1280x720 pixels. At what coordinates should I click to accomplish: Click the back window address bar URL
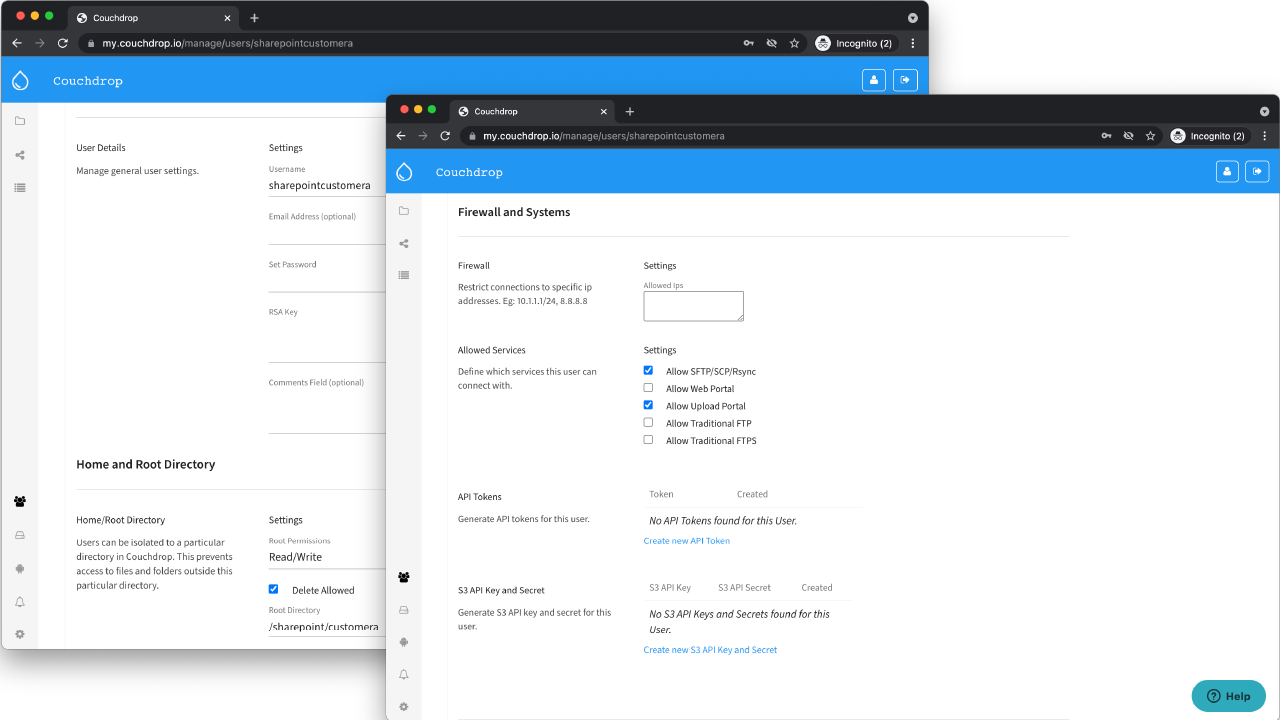tap(227, 44)
